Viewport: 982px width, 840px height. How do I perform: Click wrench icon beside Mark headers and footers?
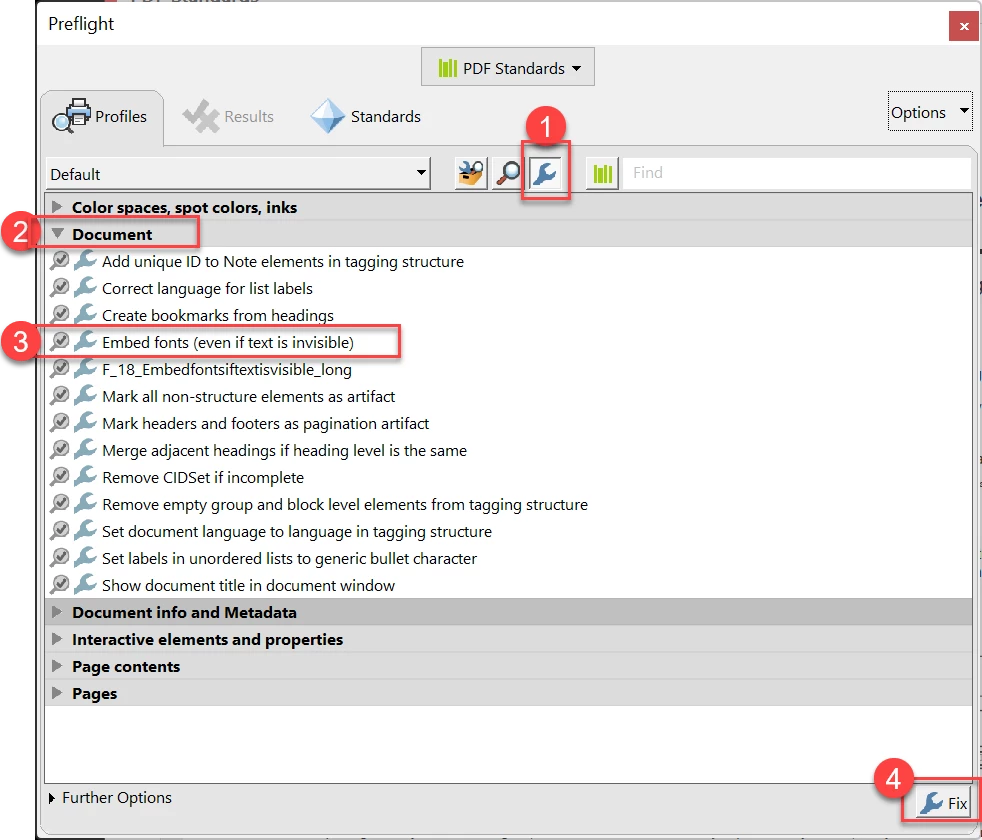click(x=85, y=422)
